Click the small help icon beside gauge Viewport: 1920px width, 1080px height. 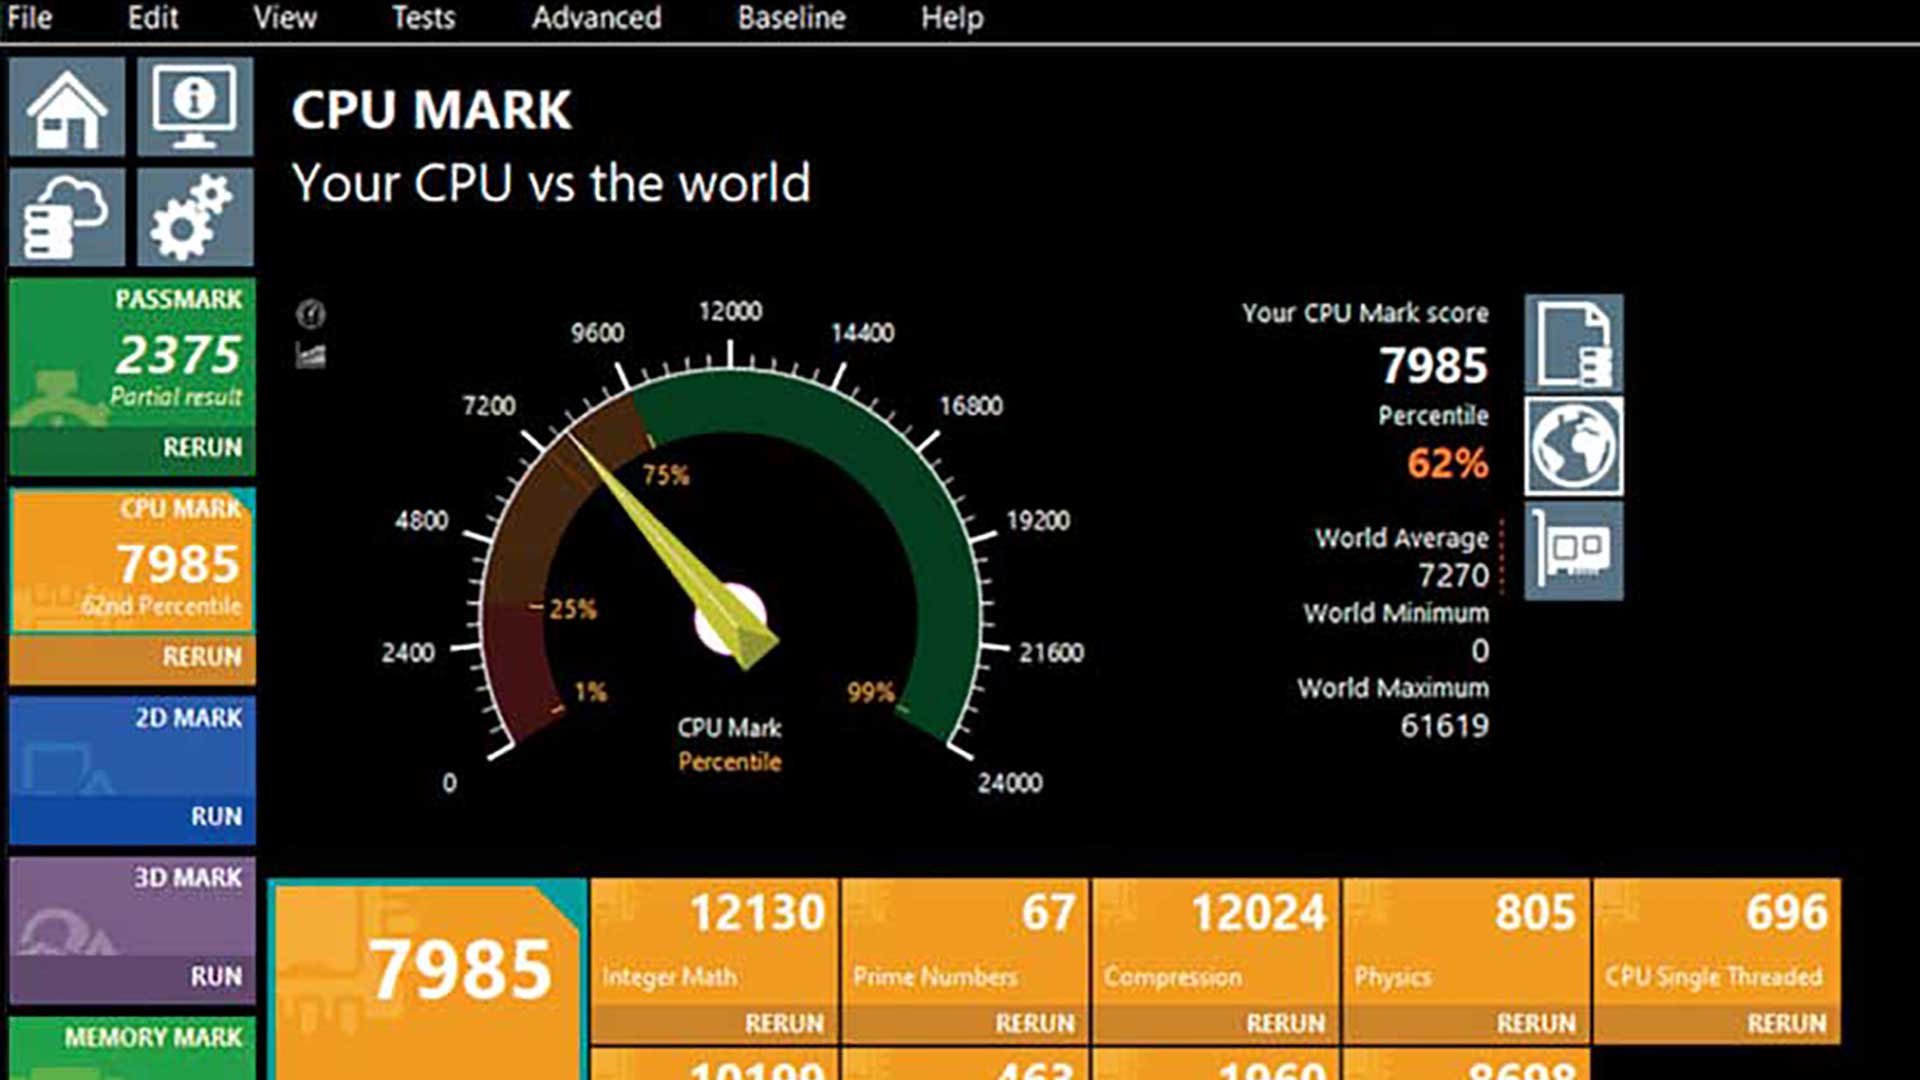[311, 314]
